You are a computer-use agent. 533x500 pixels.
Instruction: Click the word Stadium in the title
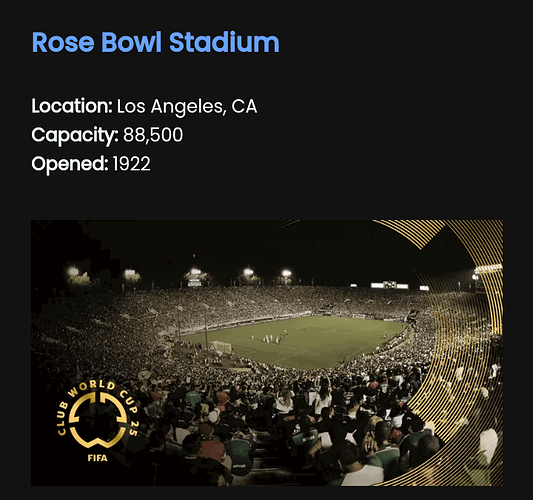(x=224, y=42)
